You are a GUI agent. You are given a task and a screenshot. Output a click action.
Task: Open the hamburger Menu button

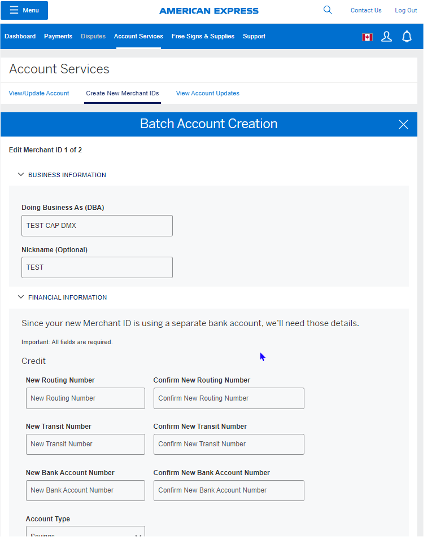pyautogui.click(x=24, y=10)
